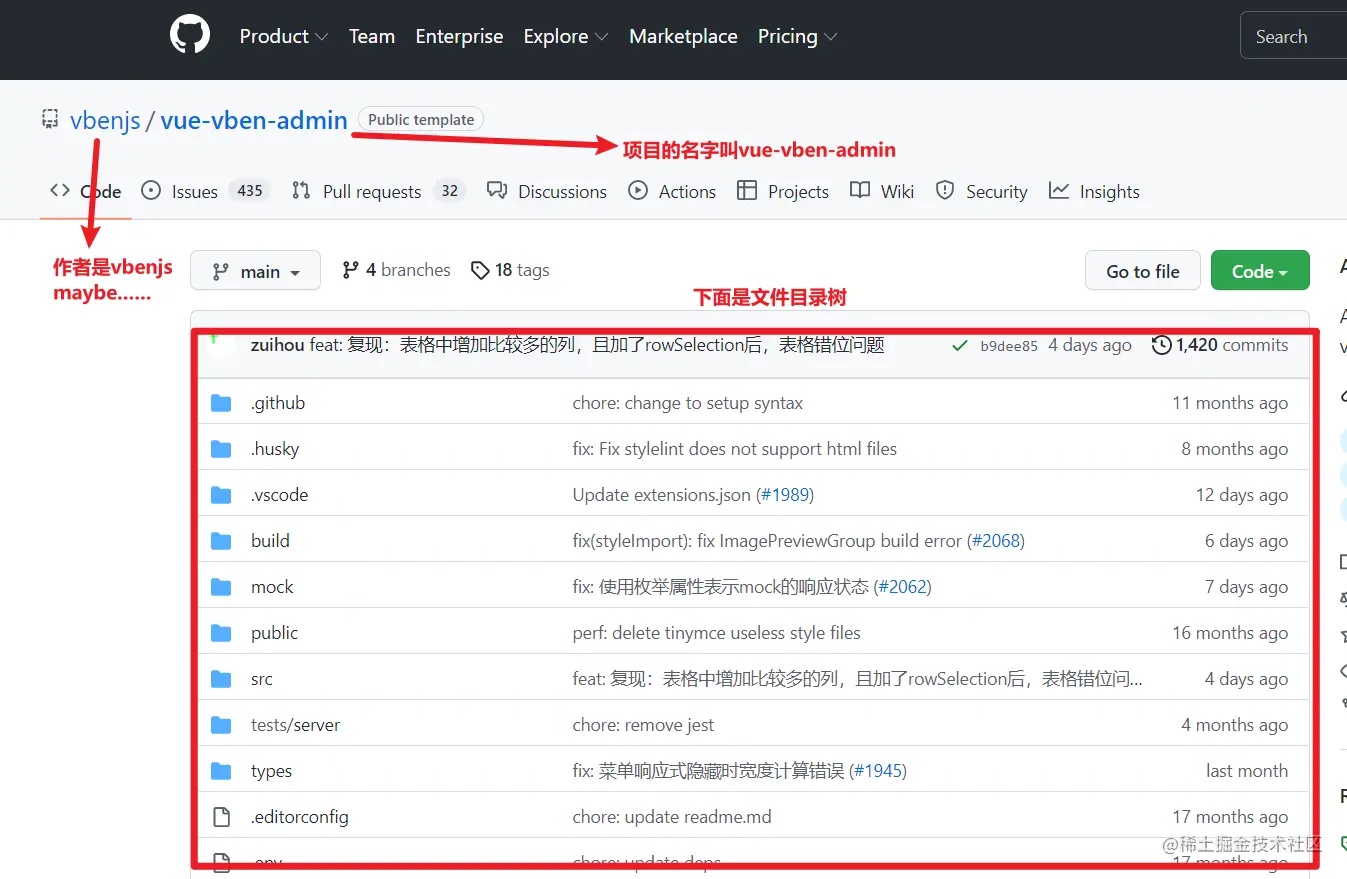
Task: Open the .husky folder
Action: coord(275,449)
